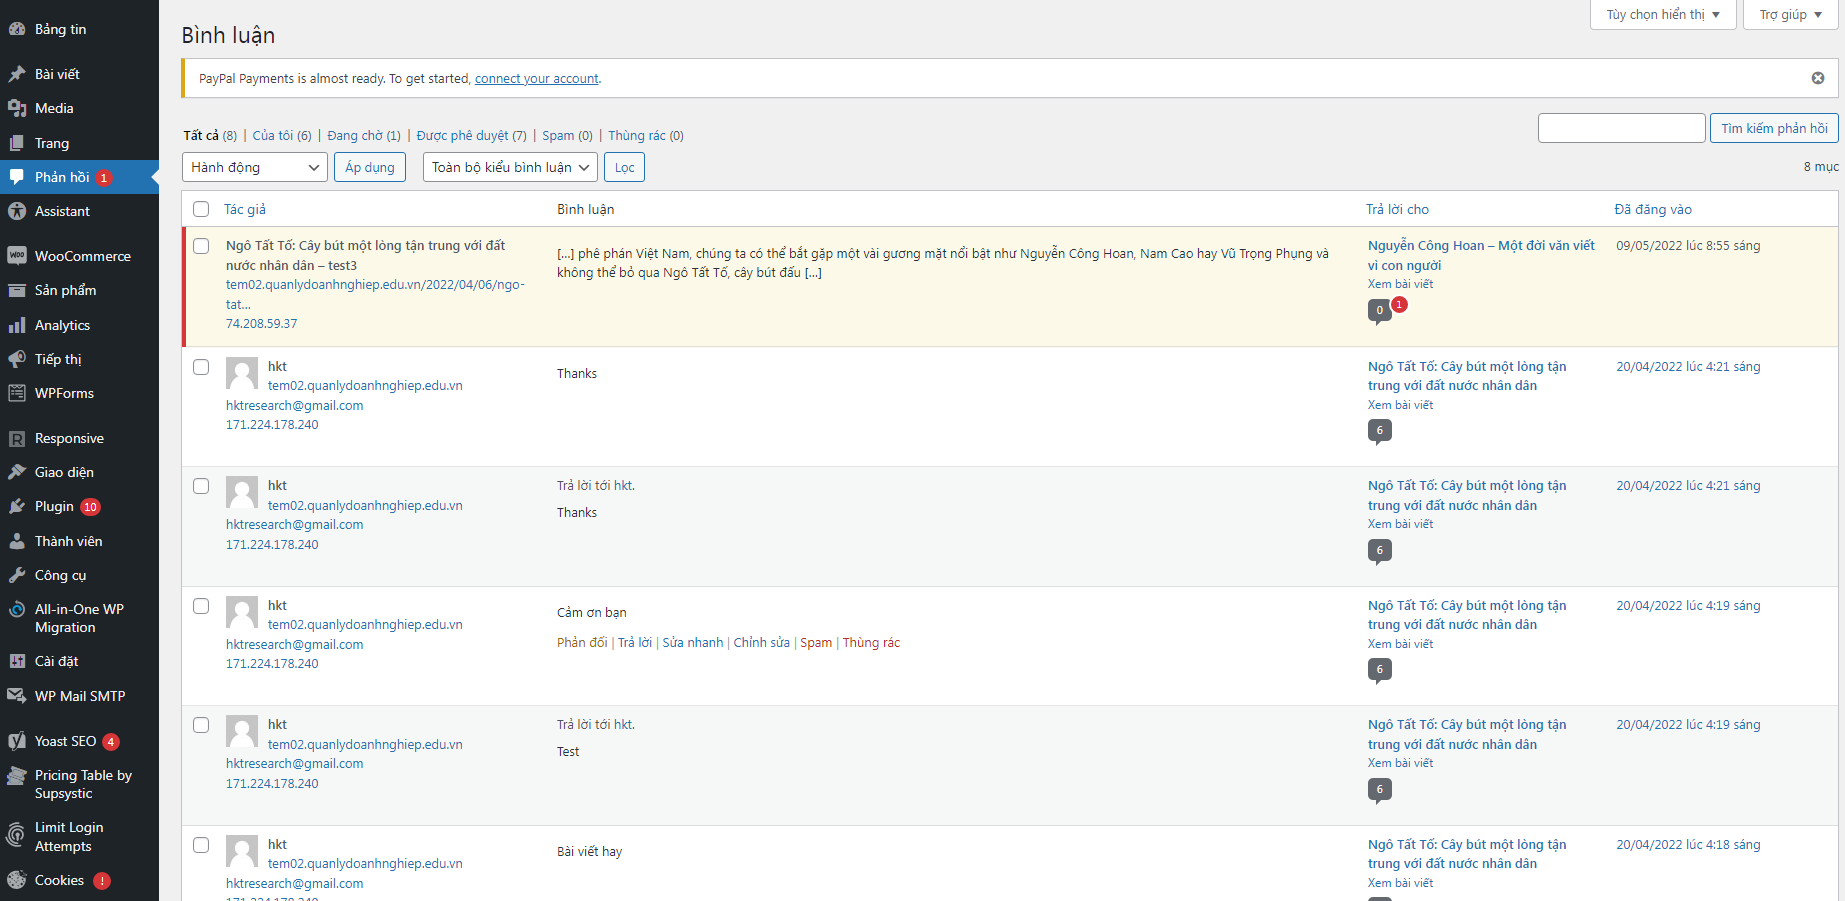Show the 'Được phê duyệt' comments filter
The width and height of the screenshot is (1845, 901).
pos(462,136)
